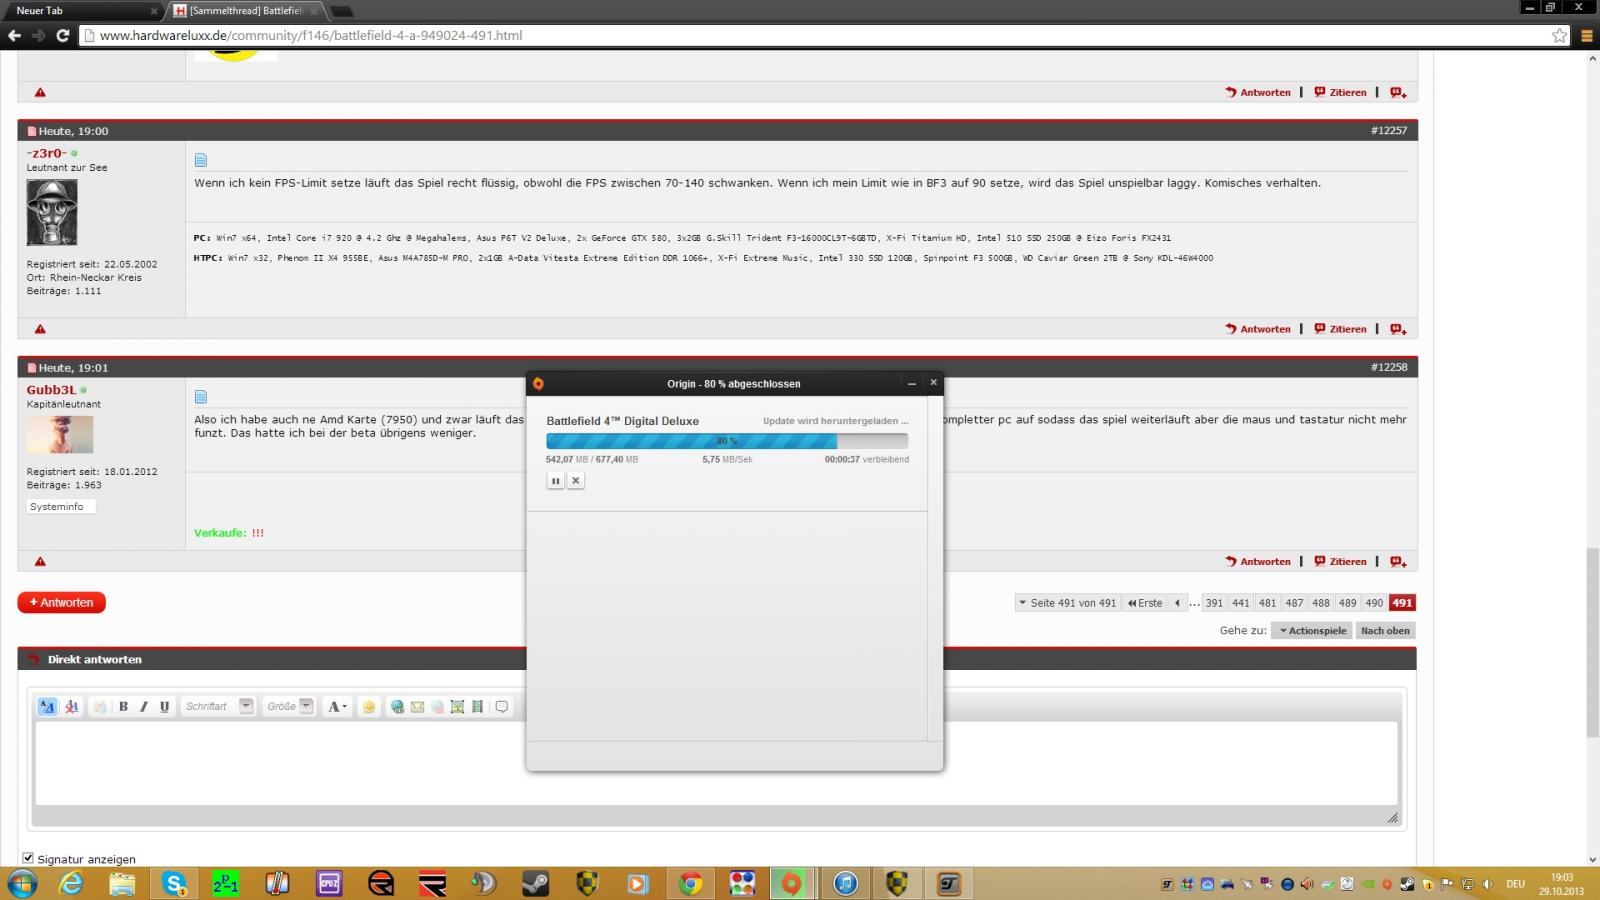Viewport: 1600px width, 900px height.
Task: Click the insert image icon
Action: point(457,706)
